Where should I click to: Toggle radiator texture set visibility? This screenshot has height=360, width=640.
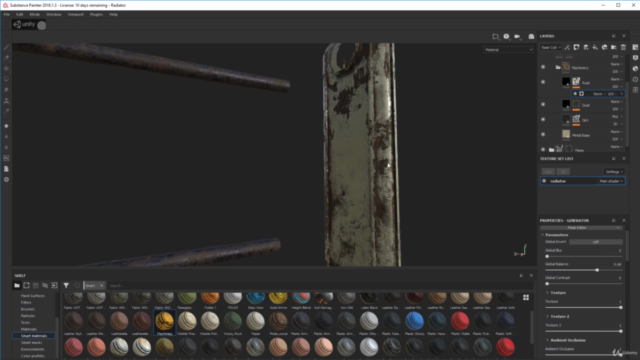coord(544,181)
